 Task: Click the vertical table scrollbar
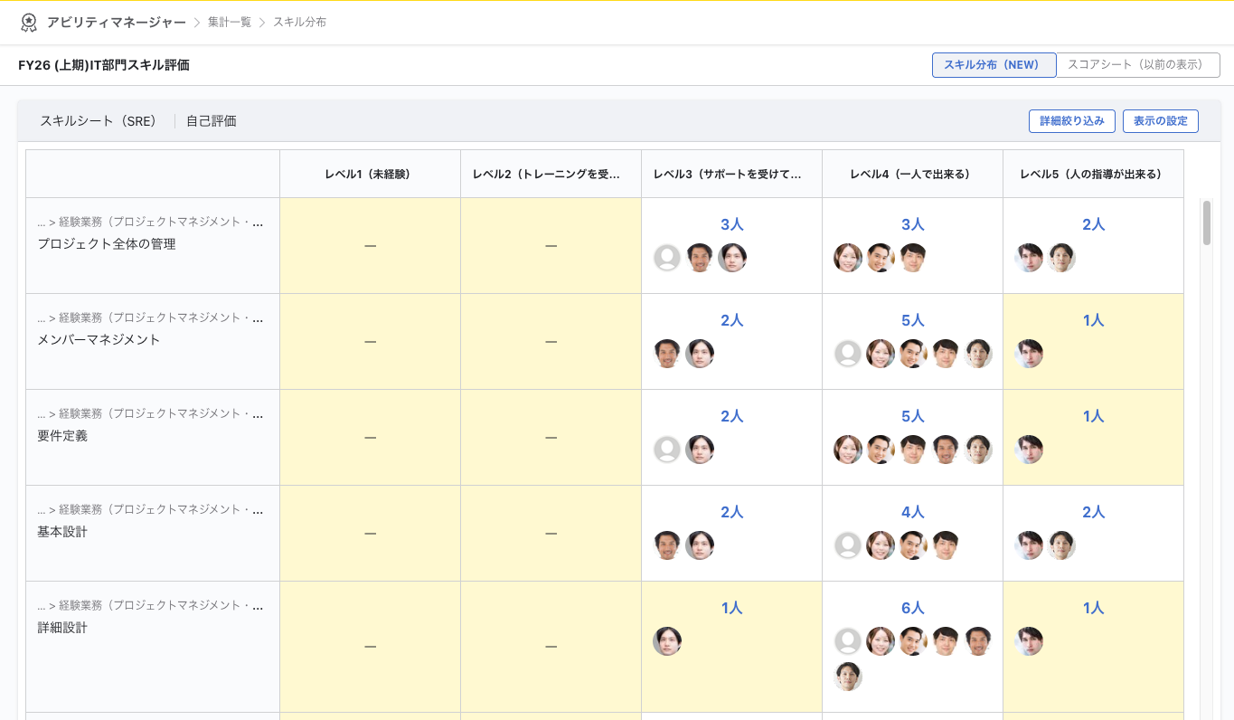tap(1206, 223)
